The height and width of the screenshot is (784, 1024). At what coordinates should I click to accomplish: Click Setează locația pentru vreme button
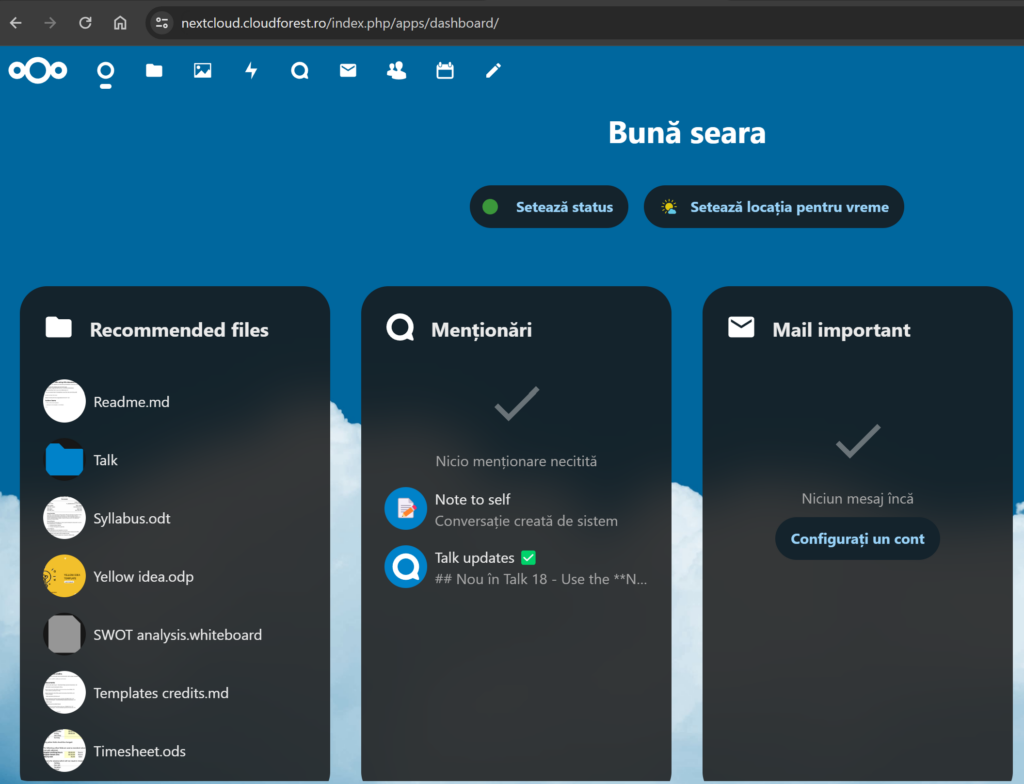(774, 207)
